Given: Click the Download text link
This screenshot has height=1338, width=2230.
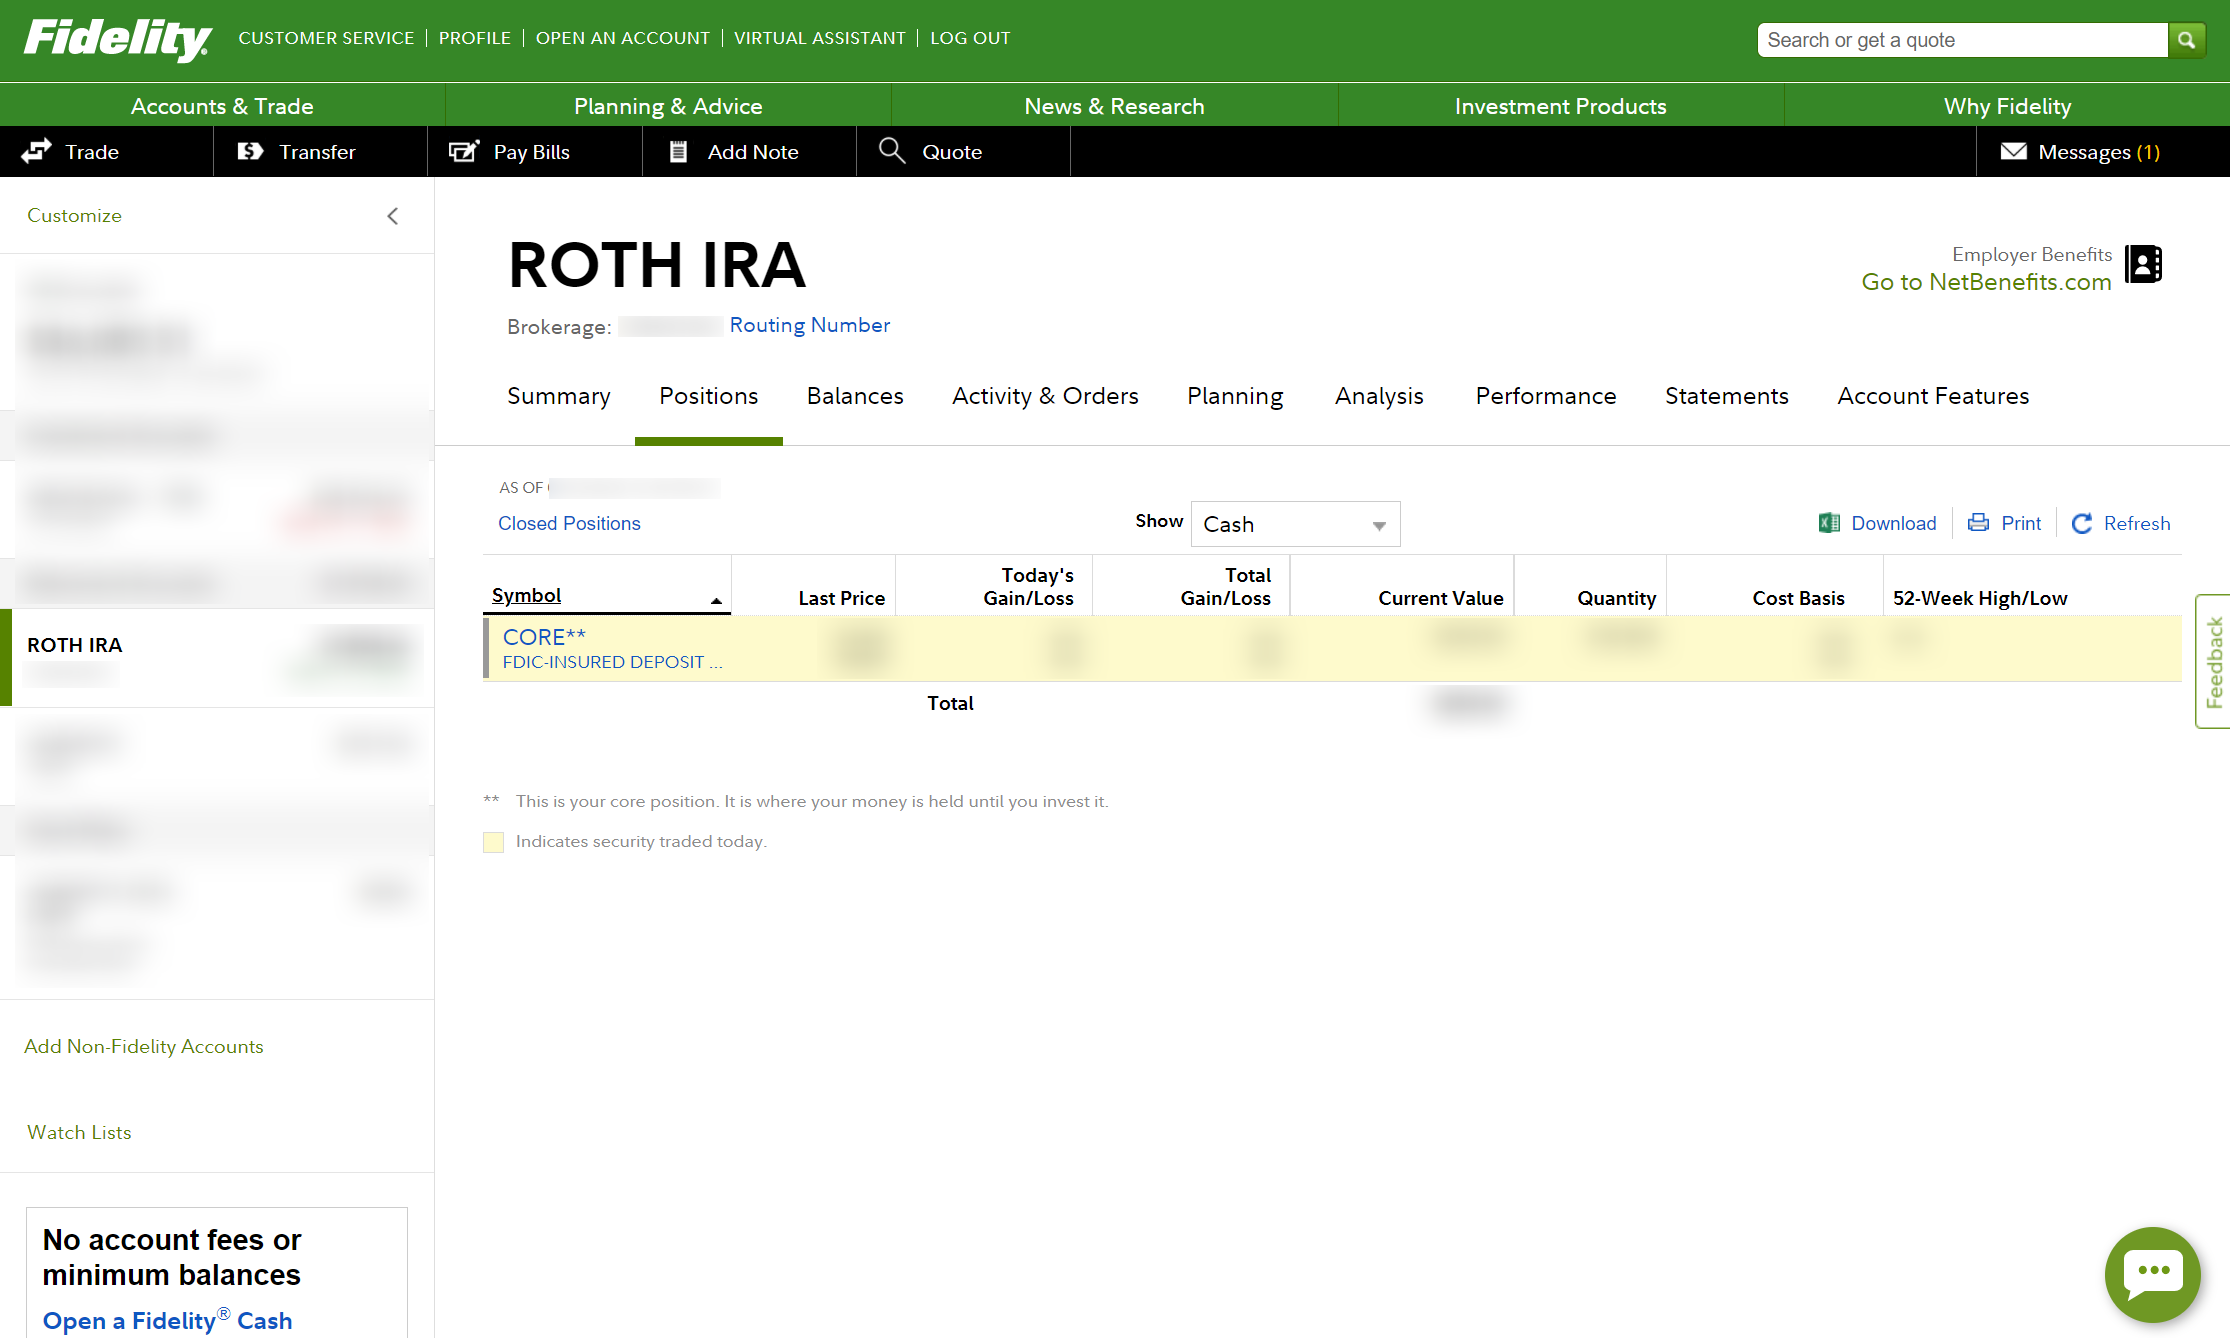Looking at the screenshot, I should pyautogui.click(x=1894, y=523).
